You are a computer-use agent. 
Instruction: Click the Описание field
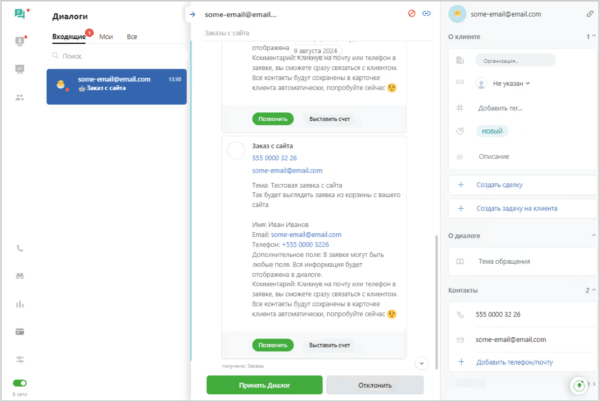(494, 156)
